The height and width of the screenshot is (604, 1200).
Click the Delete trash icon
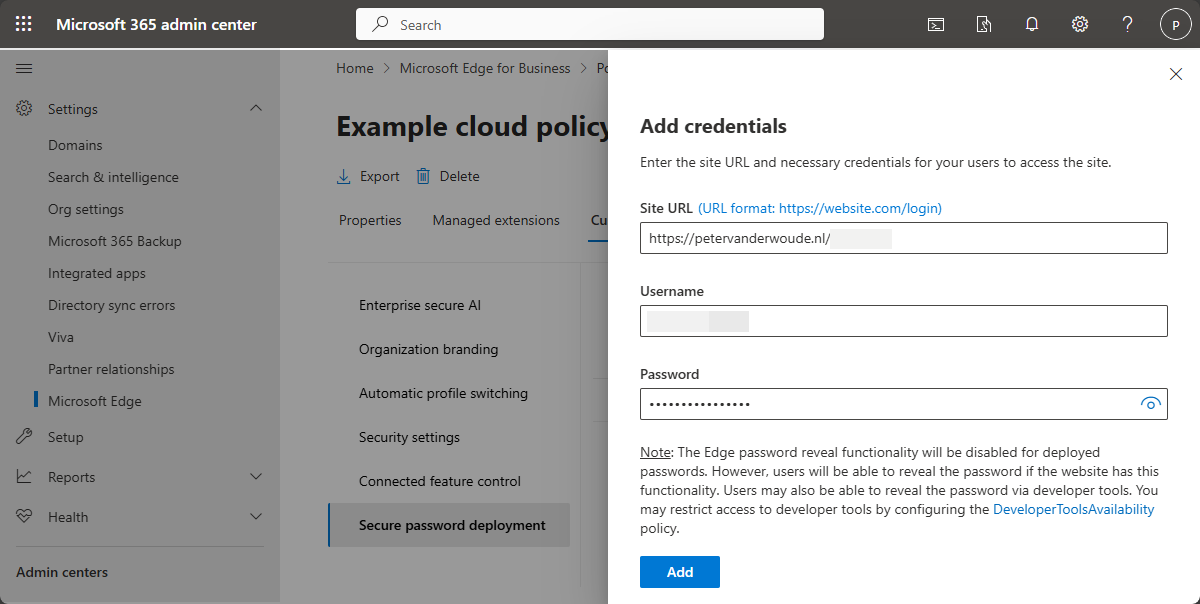point(423,176)
